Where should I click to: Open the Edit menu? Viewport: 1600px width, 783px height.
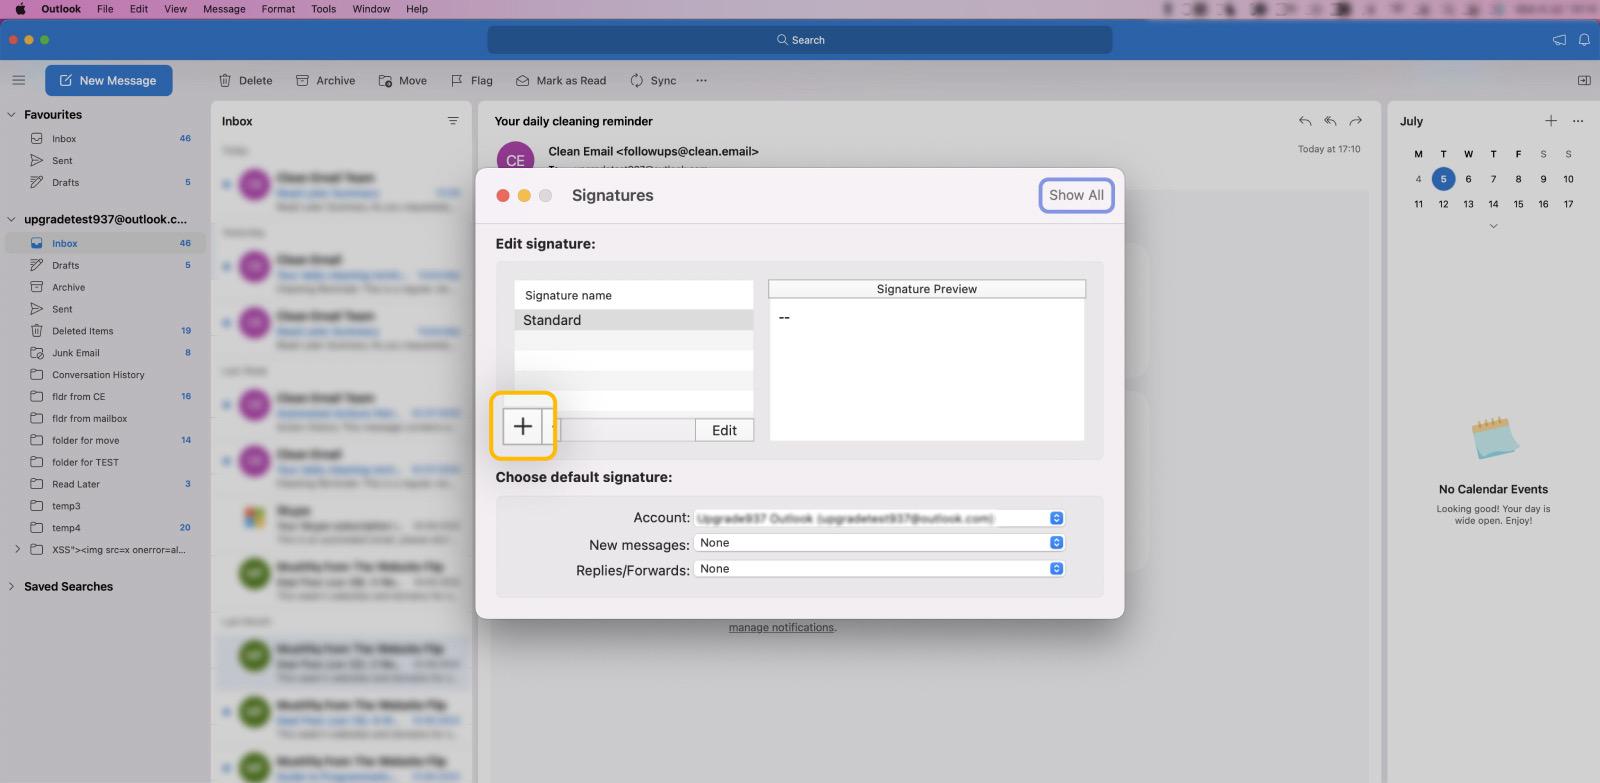click(139, 9)
